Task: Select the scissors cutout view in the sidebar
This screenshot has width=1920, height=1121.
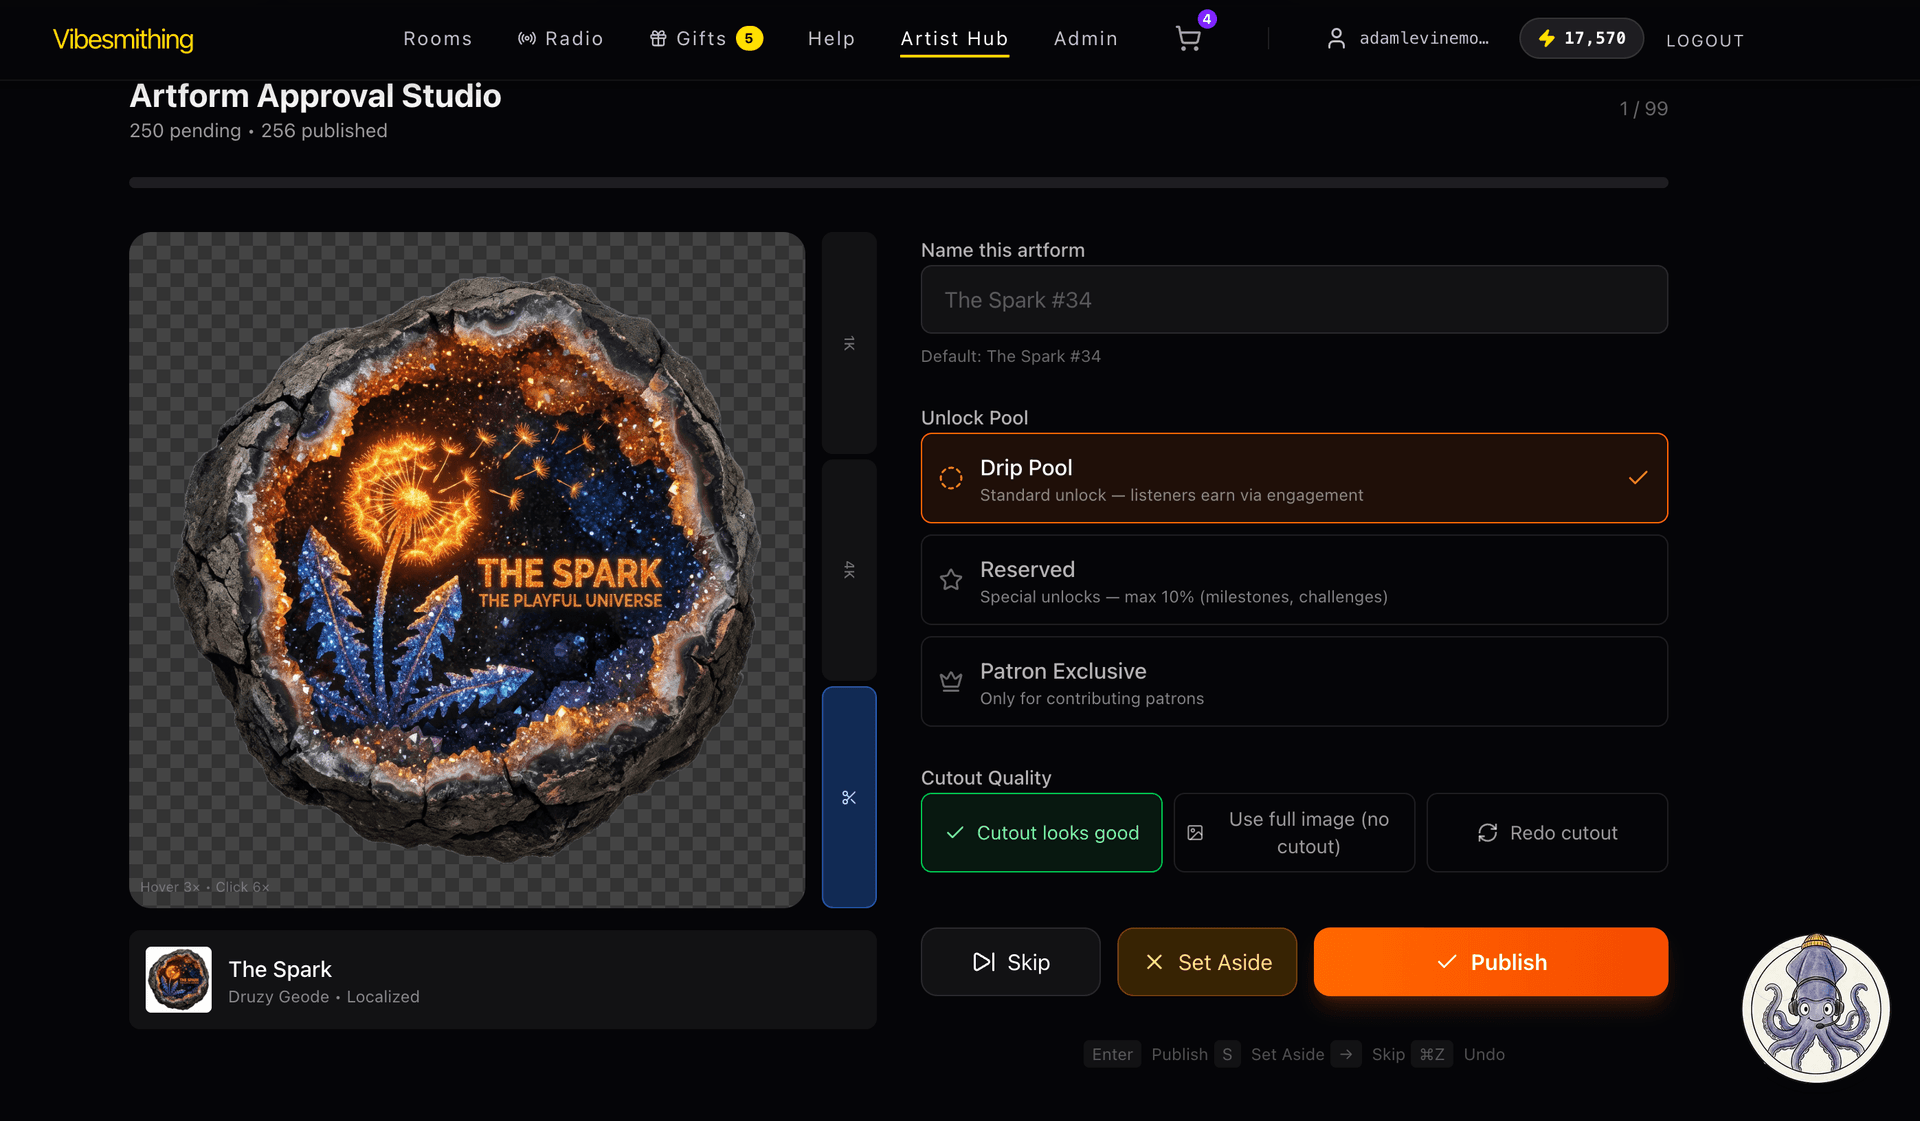Action: coord(848,797)
